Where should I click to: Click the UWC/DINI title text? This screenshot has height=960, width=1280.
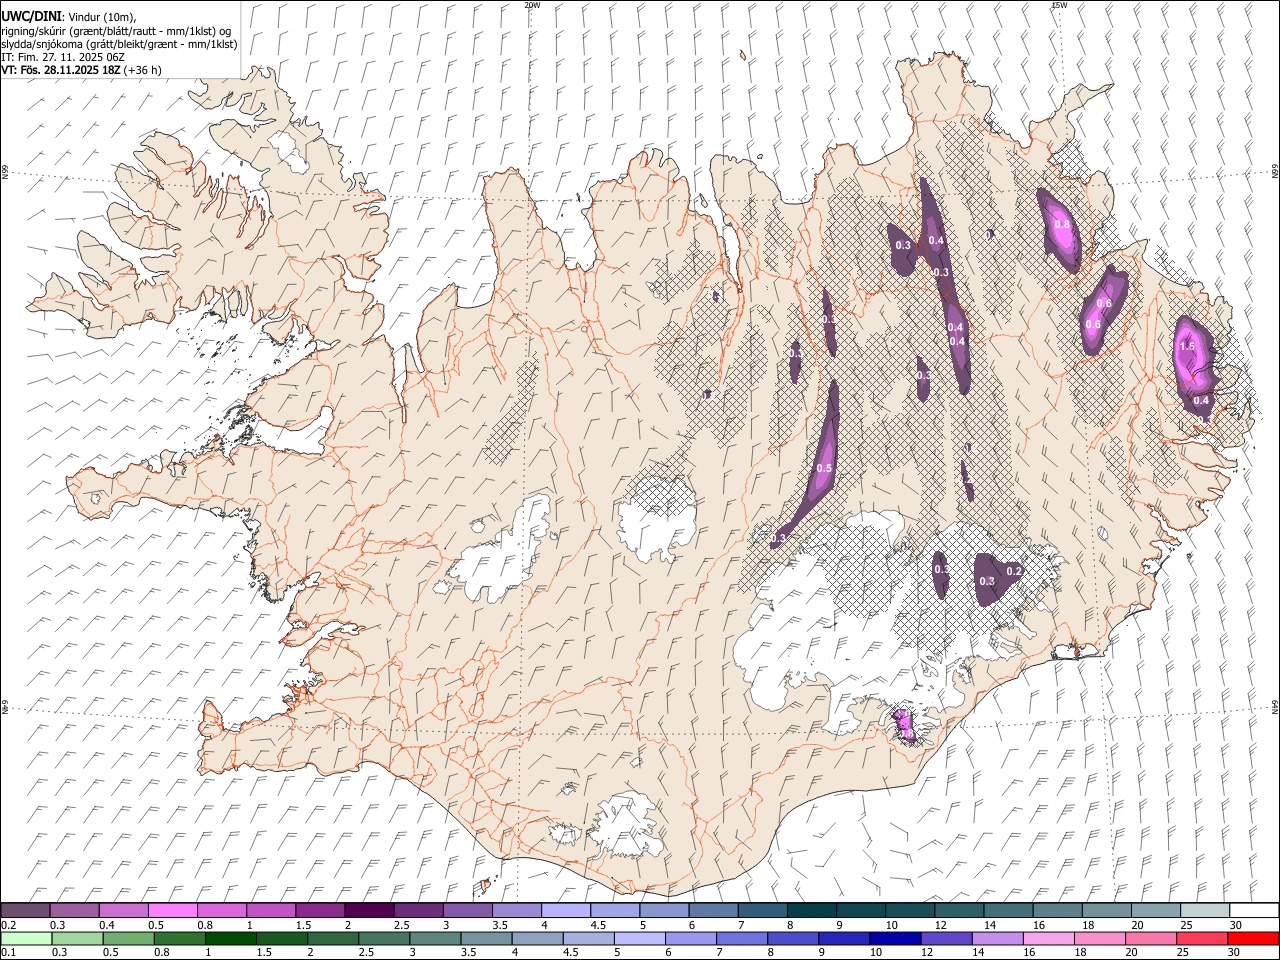pyautogui.click(x=31, y=15)
